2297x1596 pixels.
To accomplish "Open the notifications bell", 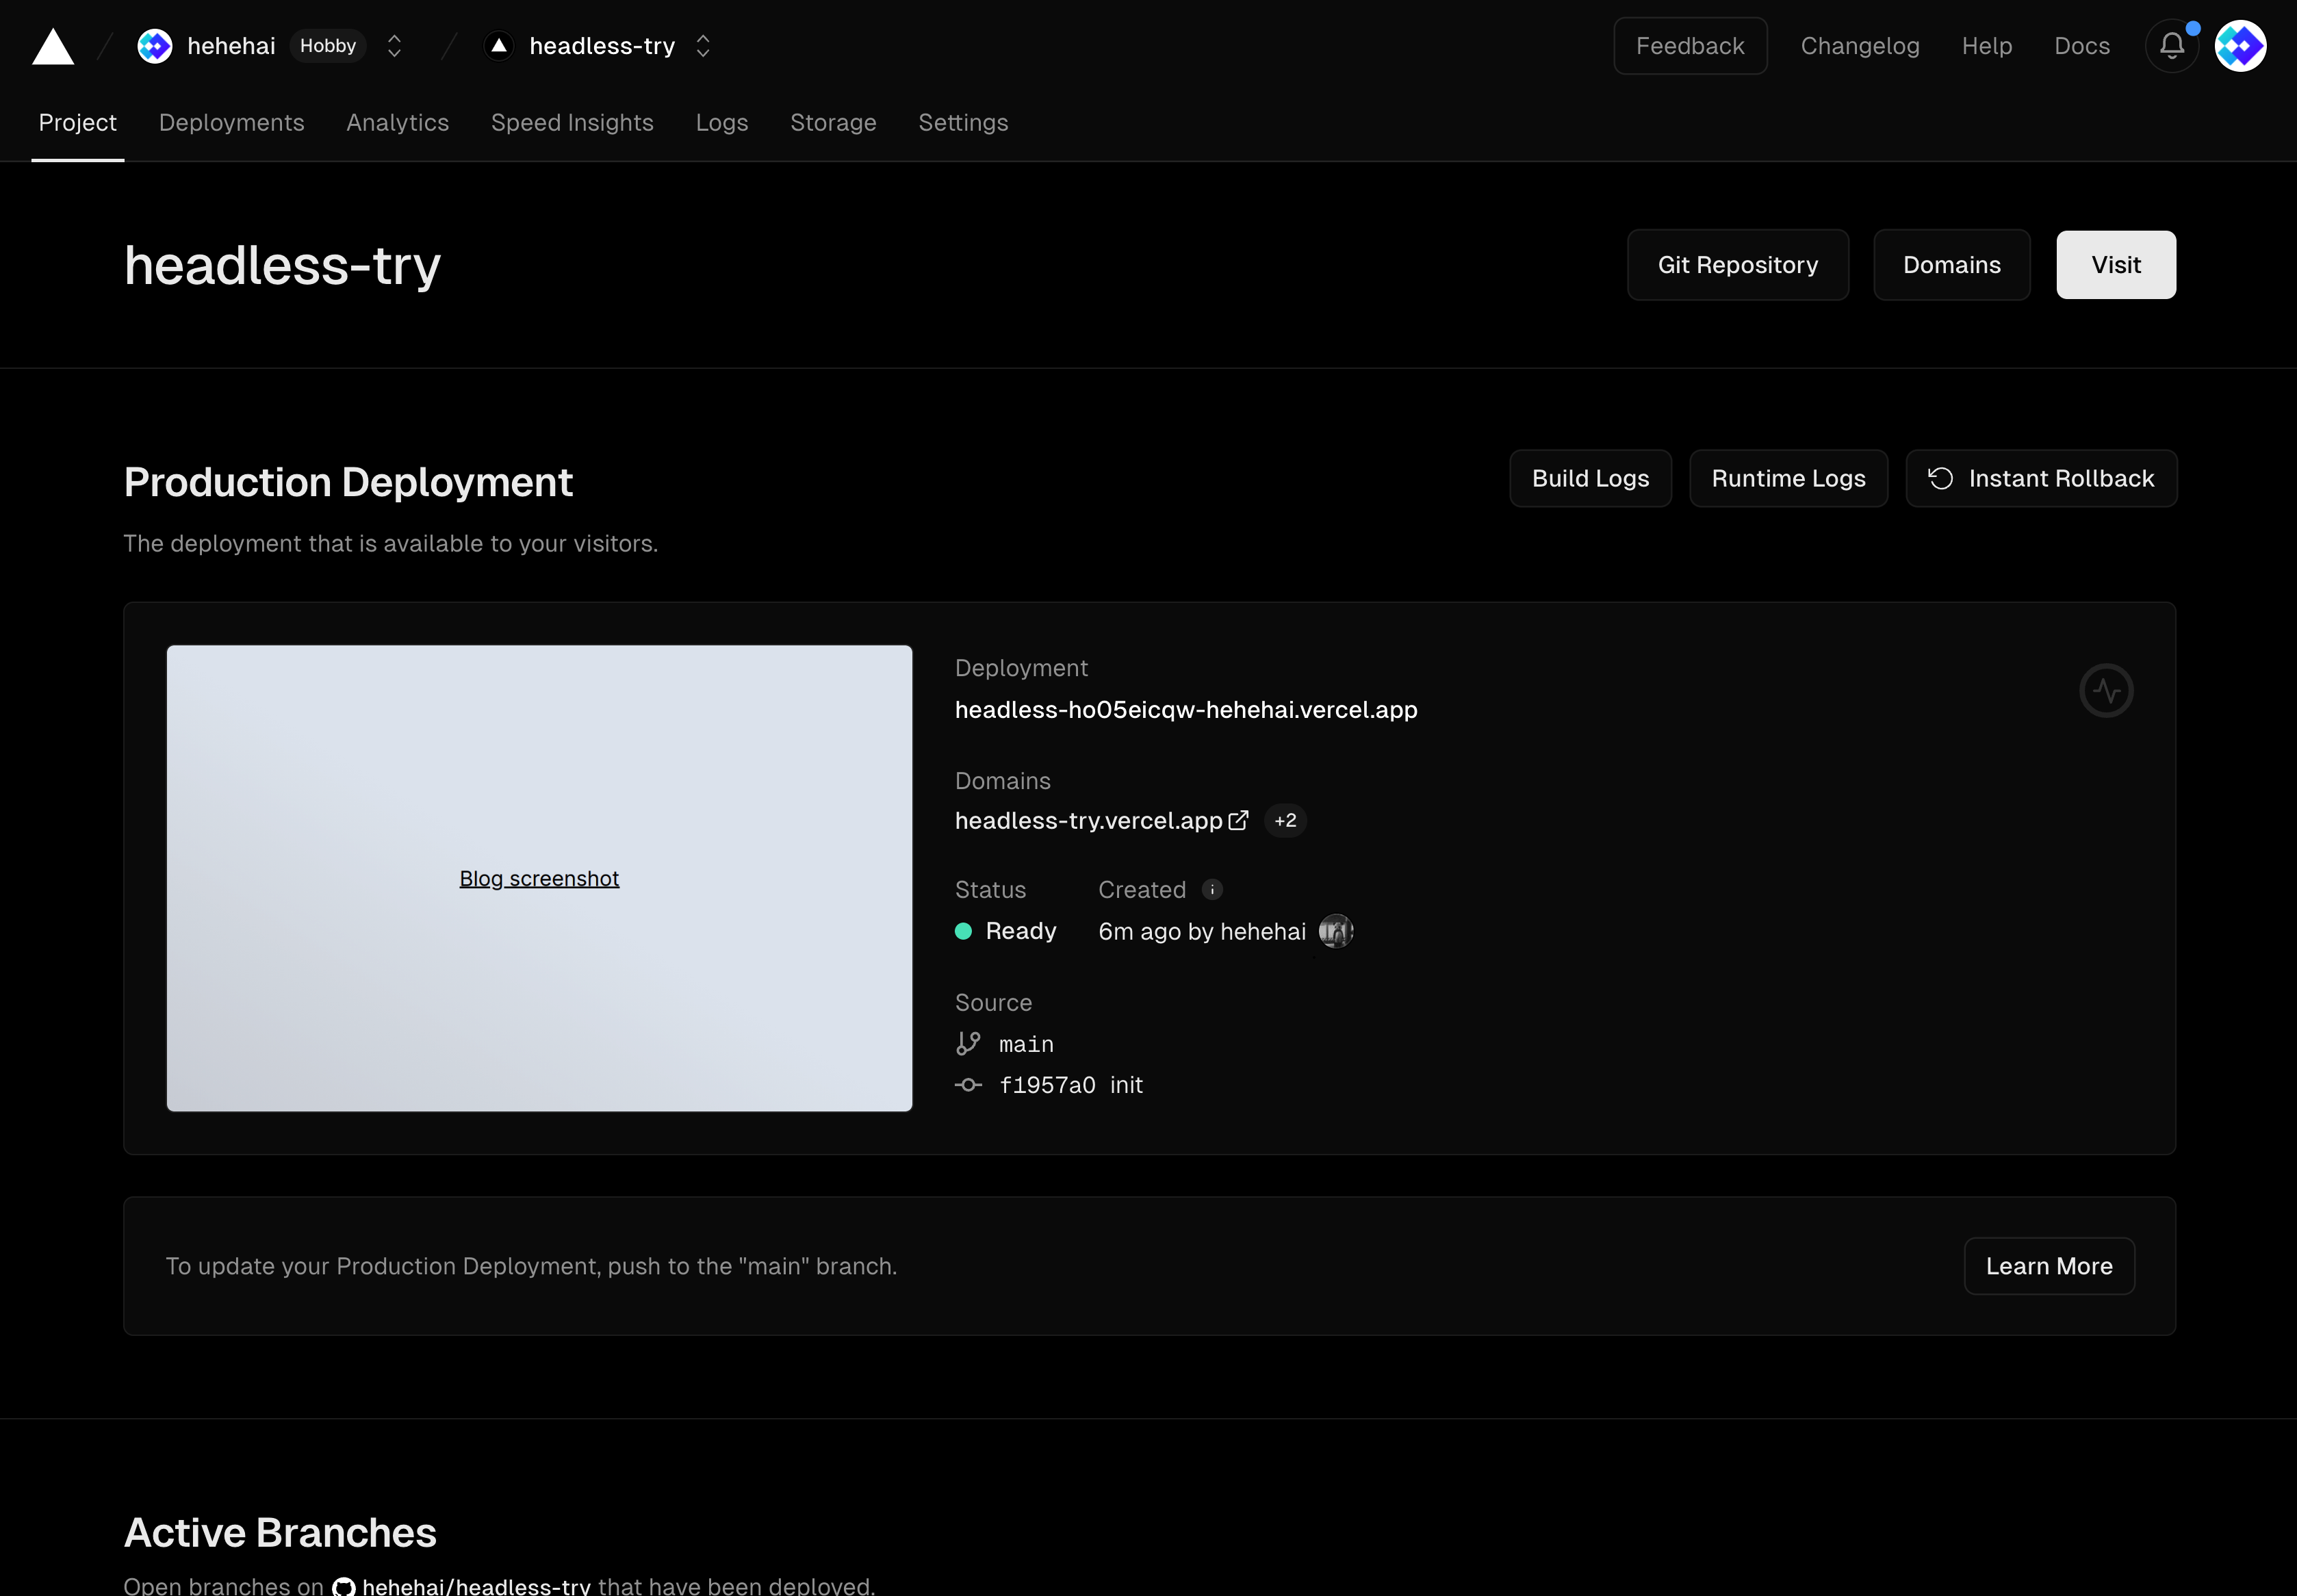I will click(2172, 46).
